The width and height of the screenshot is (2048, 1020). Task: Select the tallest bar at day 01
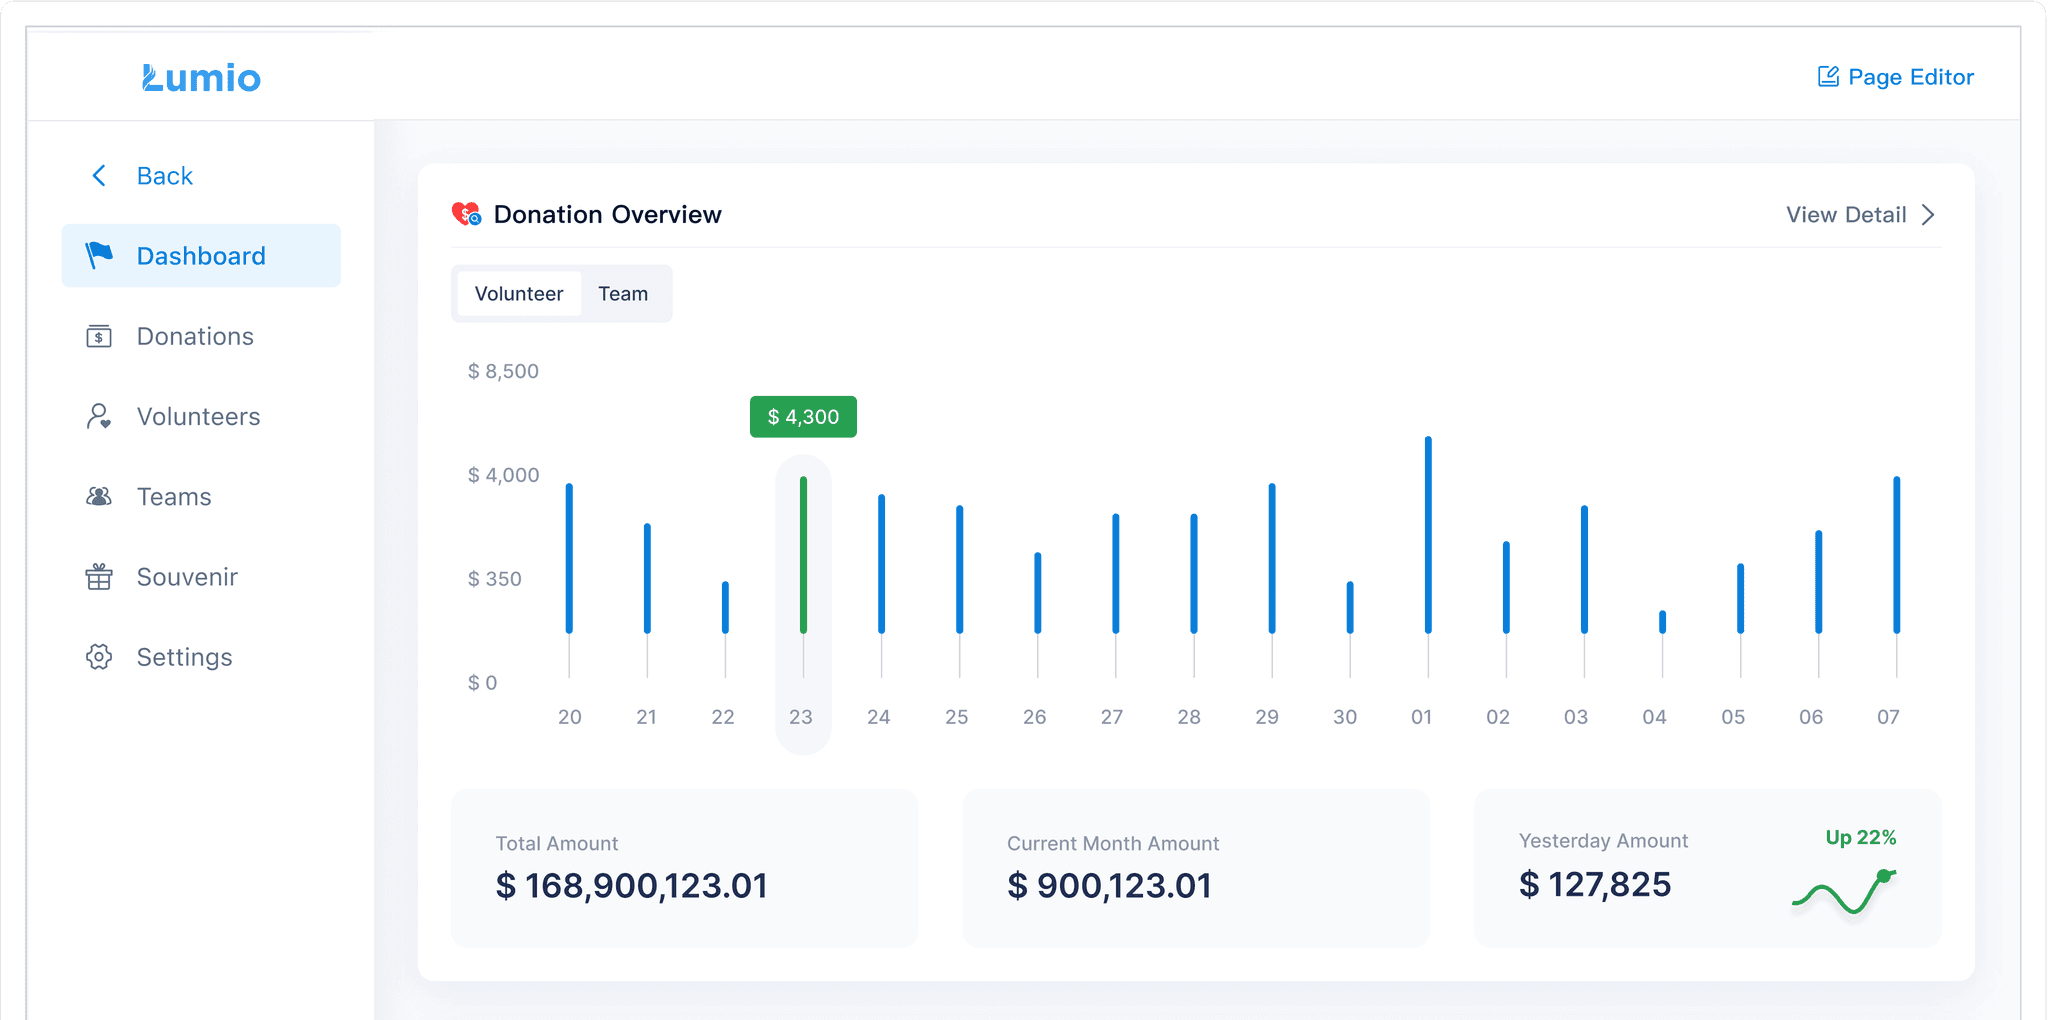1428,535
